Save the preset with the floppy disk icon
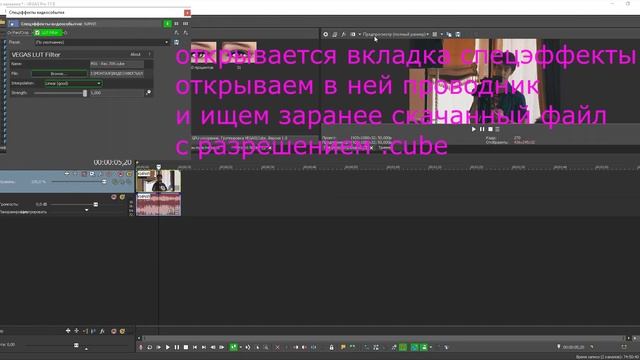 click(x=176, y=42)
